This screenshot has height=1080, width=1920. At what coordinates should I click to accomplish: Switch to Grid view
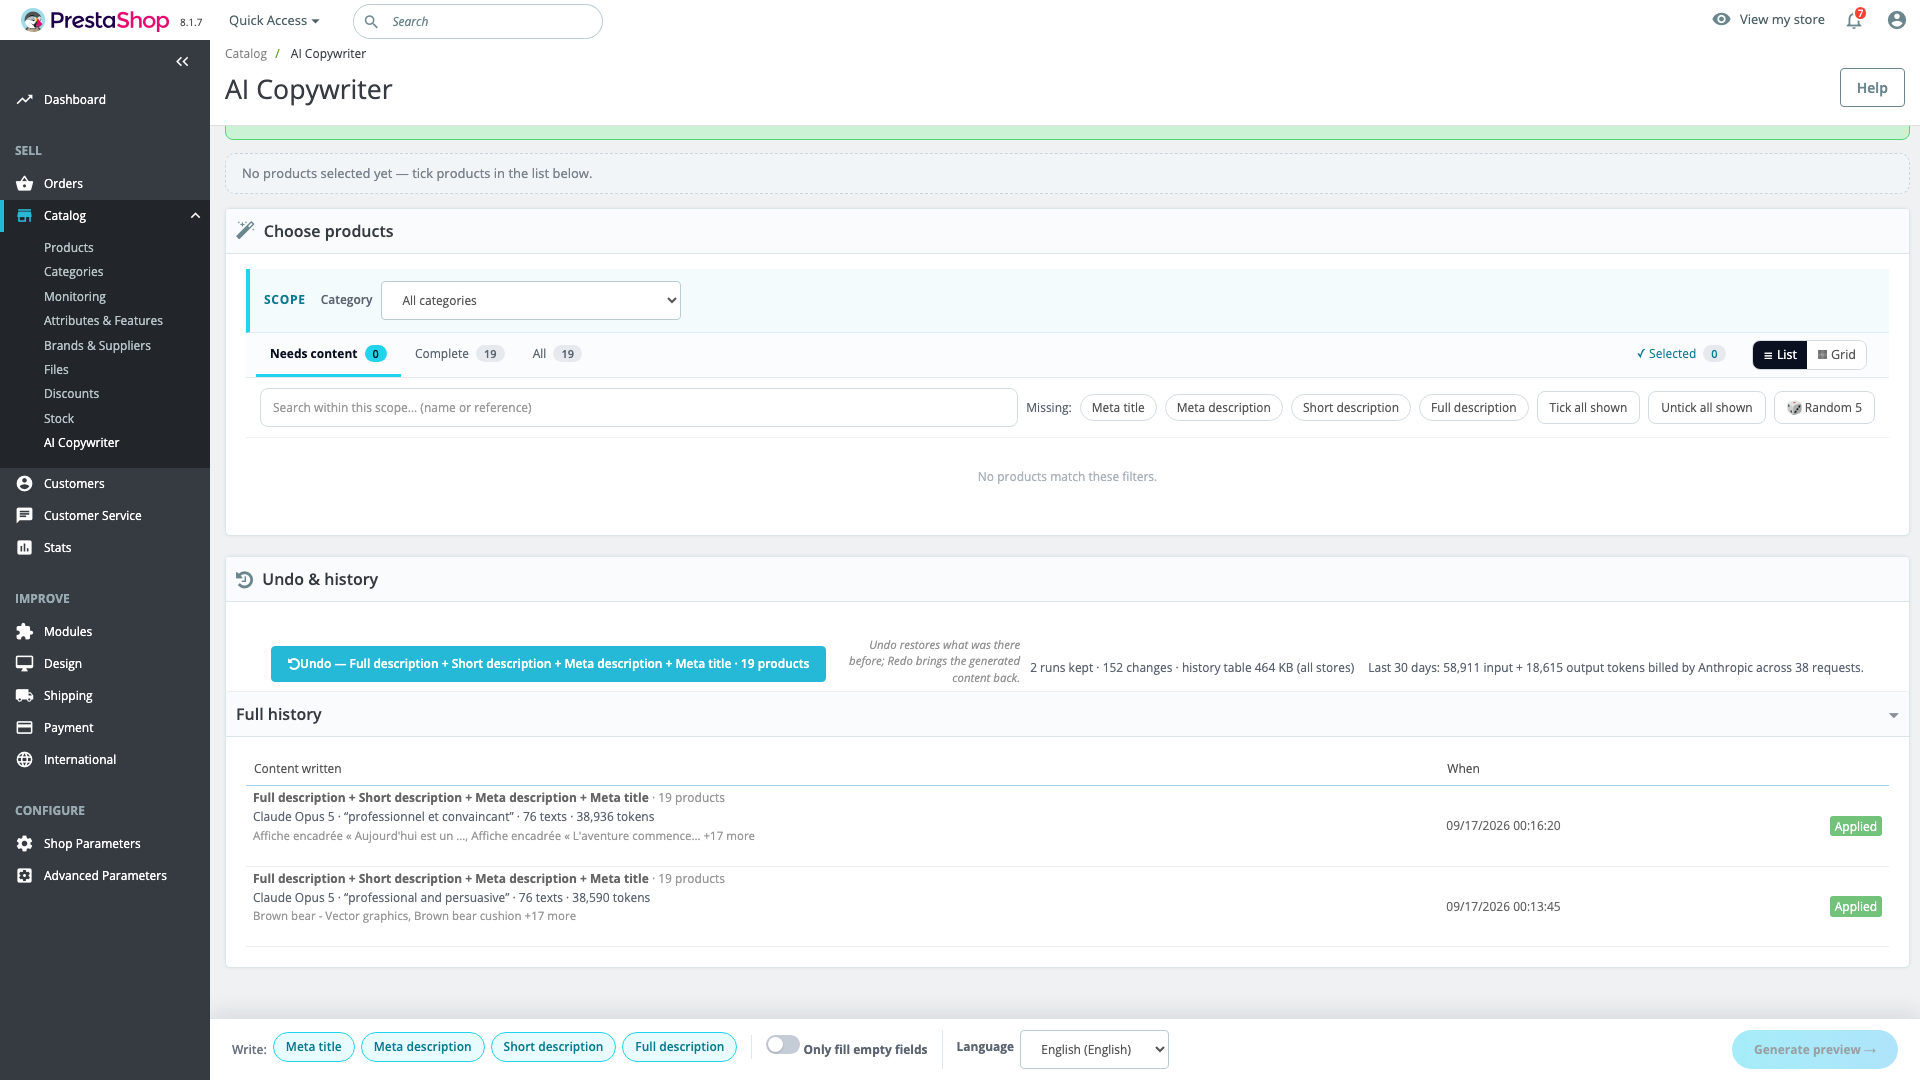[1837, 355]
